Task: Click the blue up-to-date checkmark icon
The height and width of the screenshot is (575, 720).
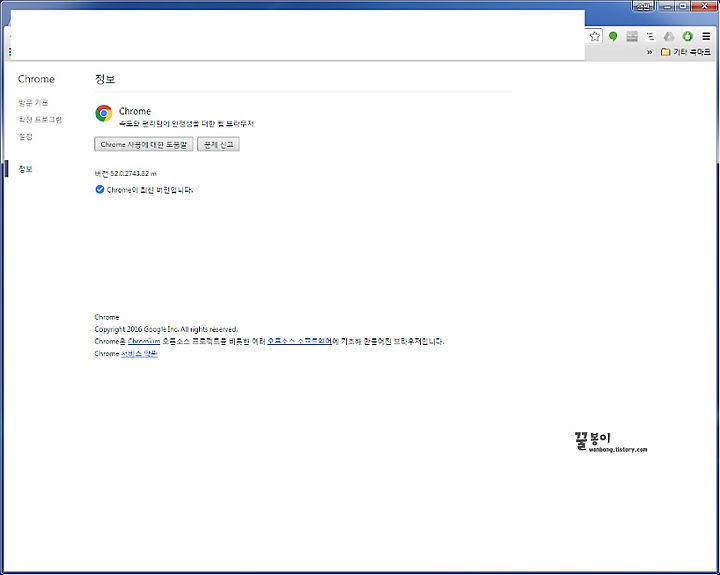Action: point(100,189)
